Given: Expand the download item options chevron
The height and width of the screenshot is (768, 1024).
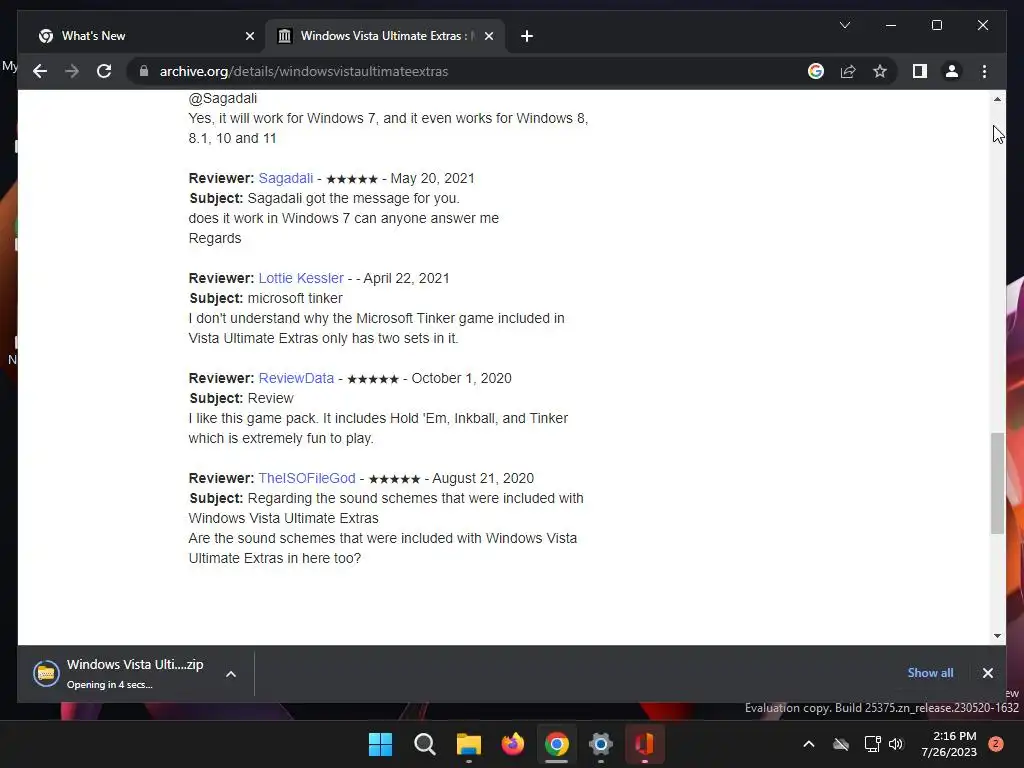Looking at the screenshot, I should (231, 674).
